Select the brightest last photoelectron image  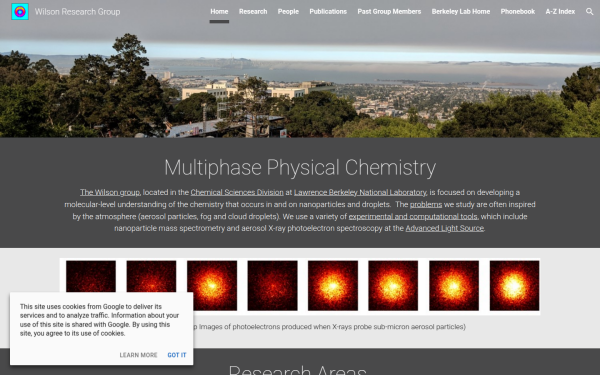(x=514, y=285)
